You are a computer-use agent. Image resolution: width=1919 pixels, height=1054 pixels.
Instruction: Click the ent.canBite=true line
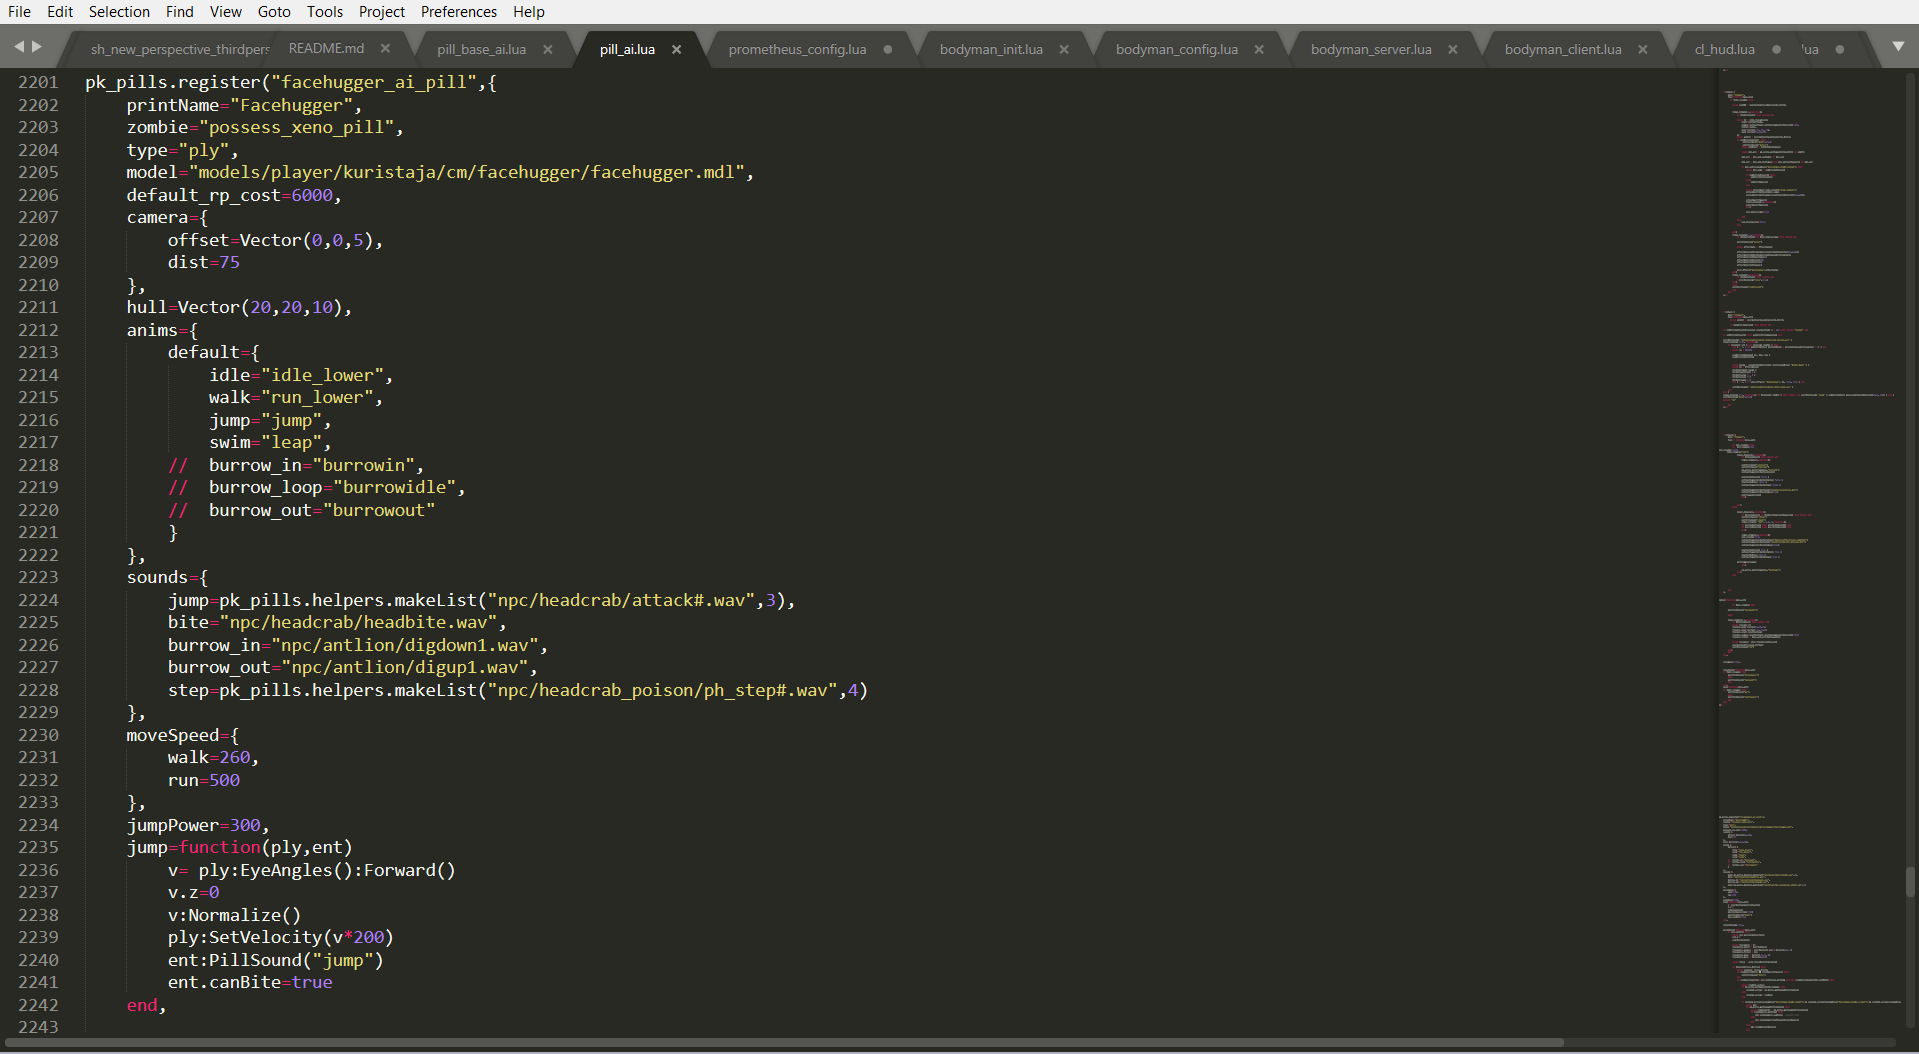pyautogui.click(x=250, y=982)
